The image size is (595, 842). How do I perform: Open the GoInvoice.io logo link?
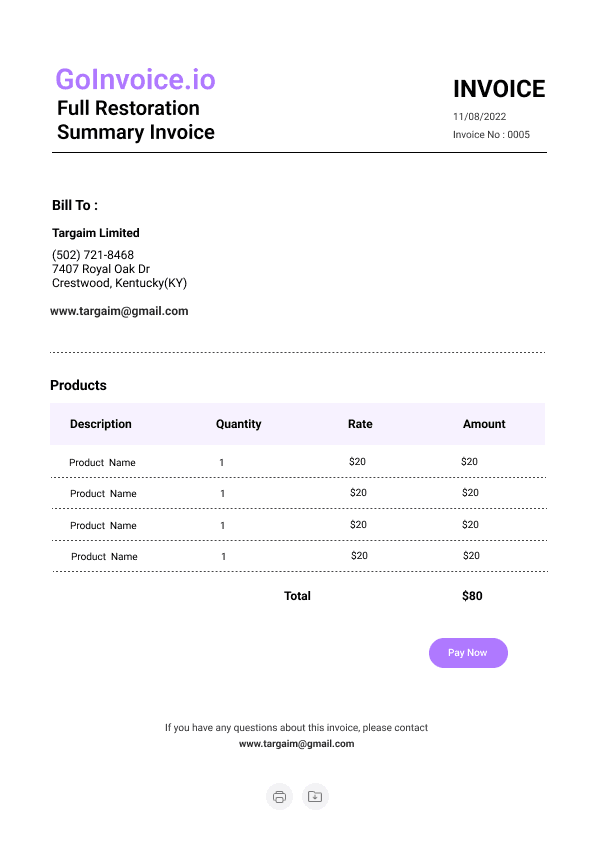[x=135, y=79]
